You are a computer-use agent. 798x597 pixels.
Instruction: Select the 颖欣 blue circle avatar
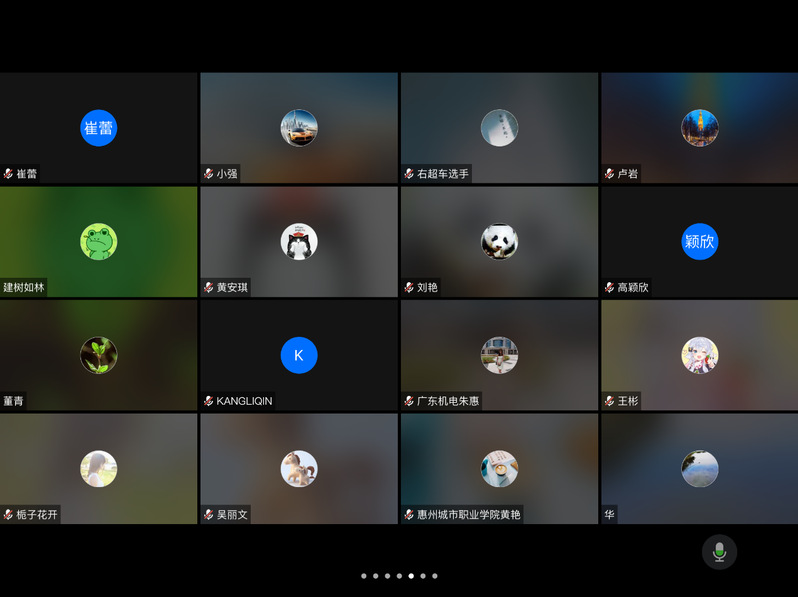click(x=699, y=241)
